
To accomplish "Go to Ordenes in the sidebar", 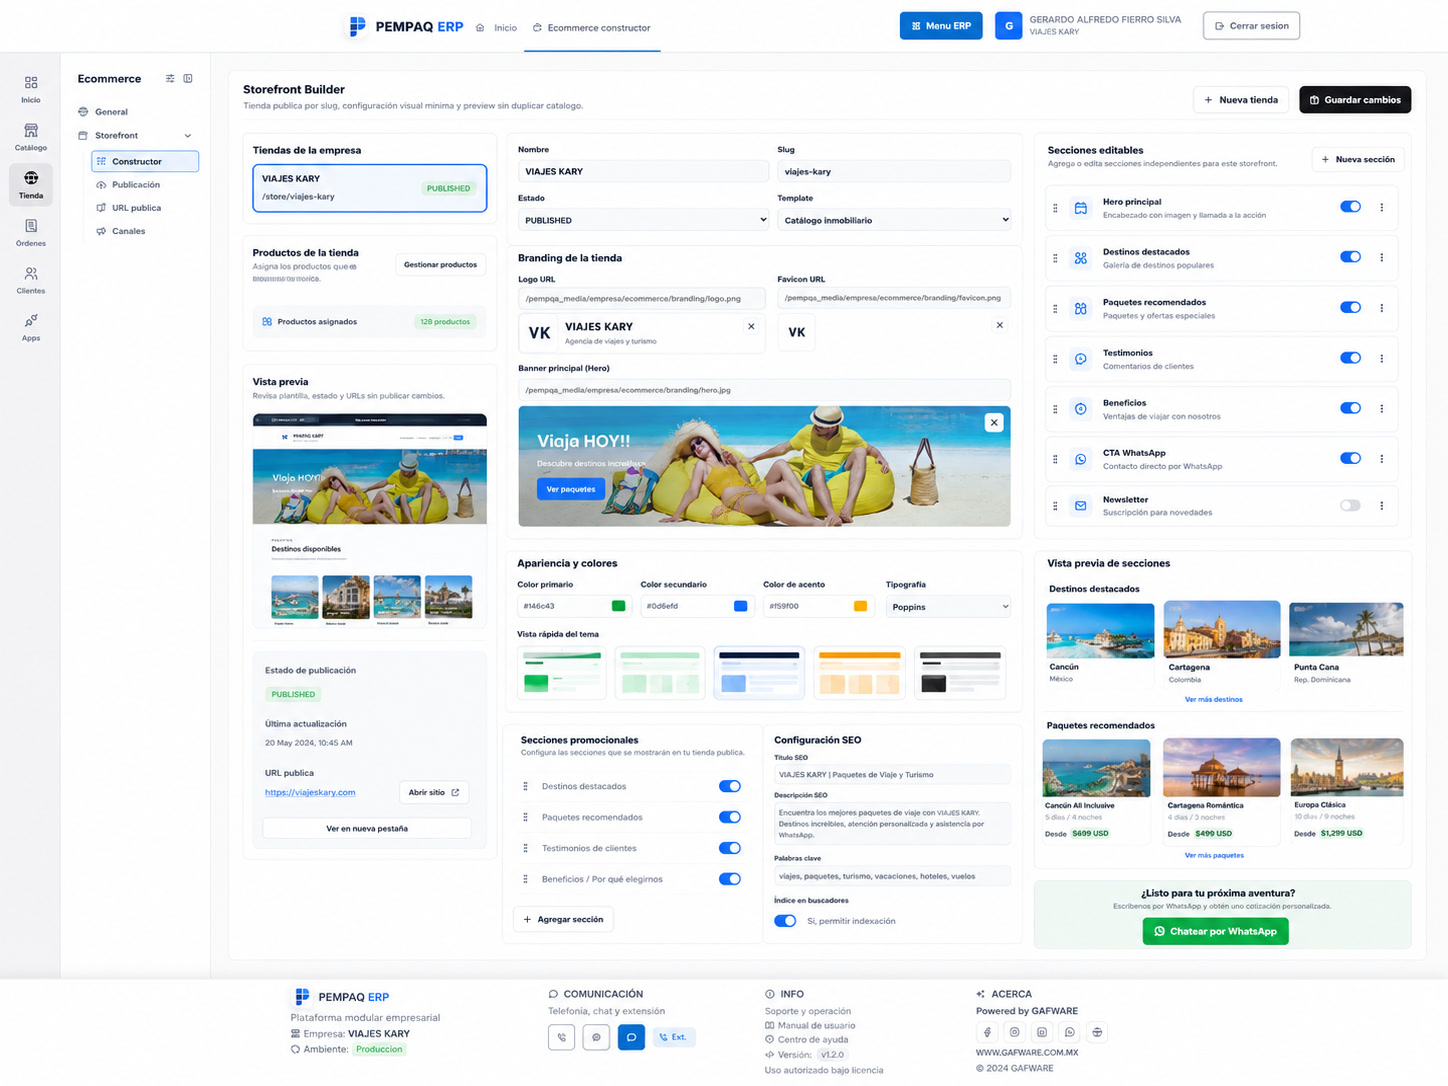I will [x=31, y=233].
